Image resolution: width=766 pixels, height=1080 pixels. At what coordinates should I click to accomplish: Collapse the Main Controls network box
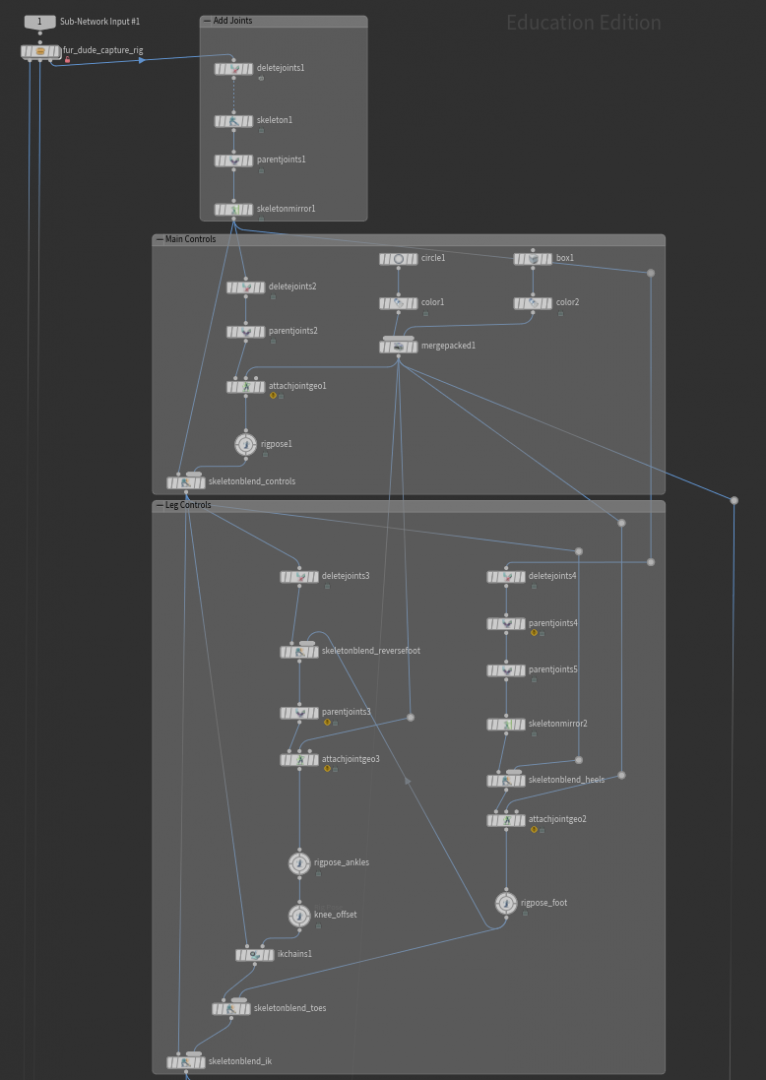[x=159, y=240]
